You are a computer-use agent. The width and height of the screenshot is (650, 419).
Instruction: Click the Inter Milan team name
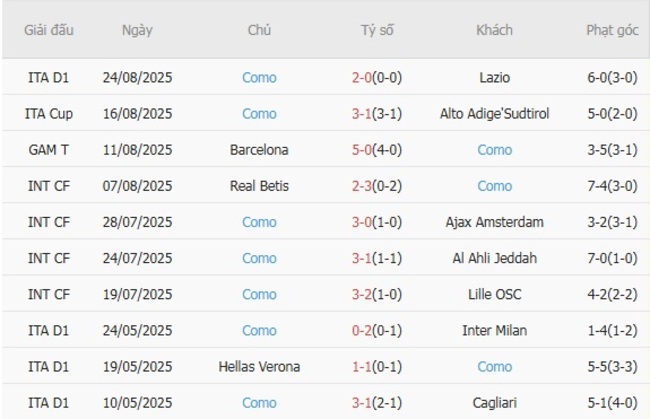pyautogui.click(x=494, y=330)
